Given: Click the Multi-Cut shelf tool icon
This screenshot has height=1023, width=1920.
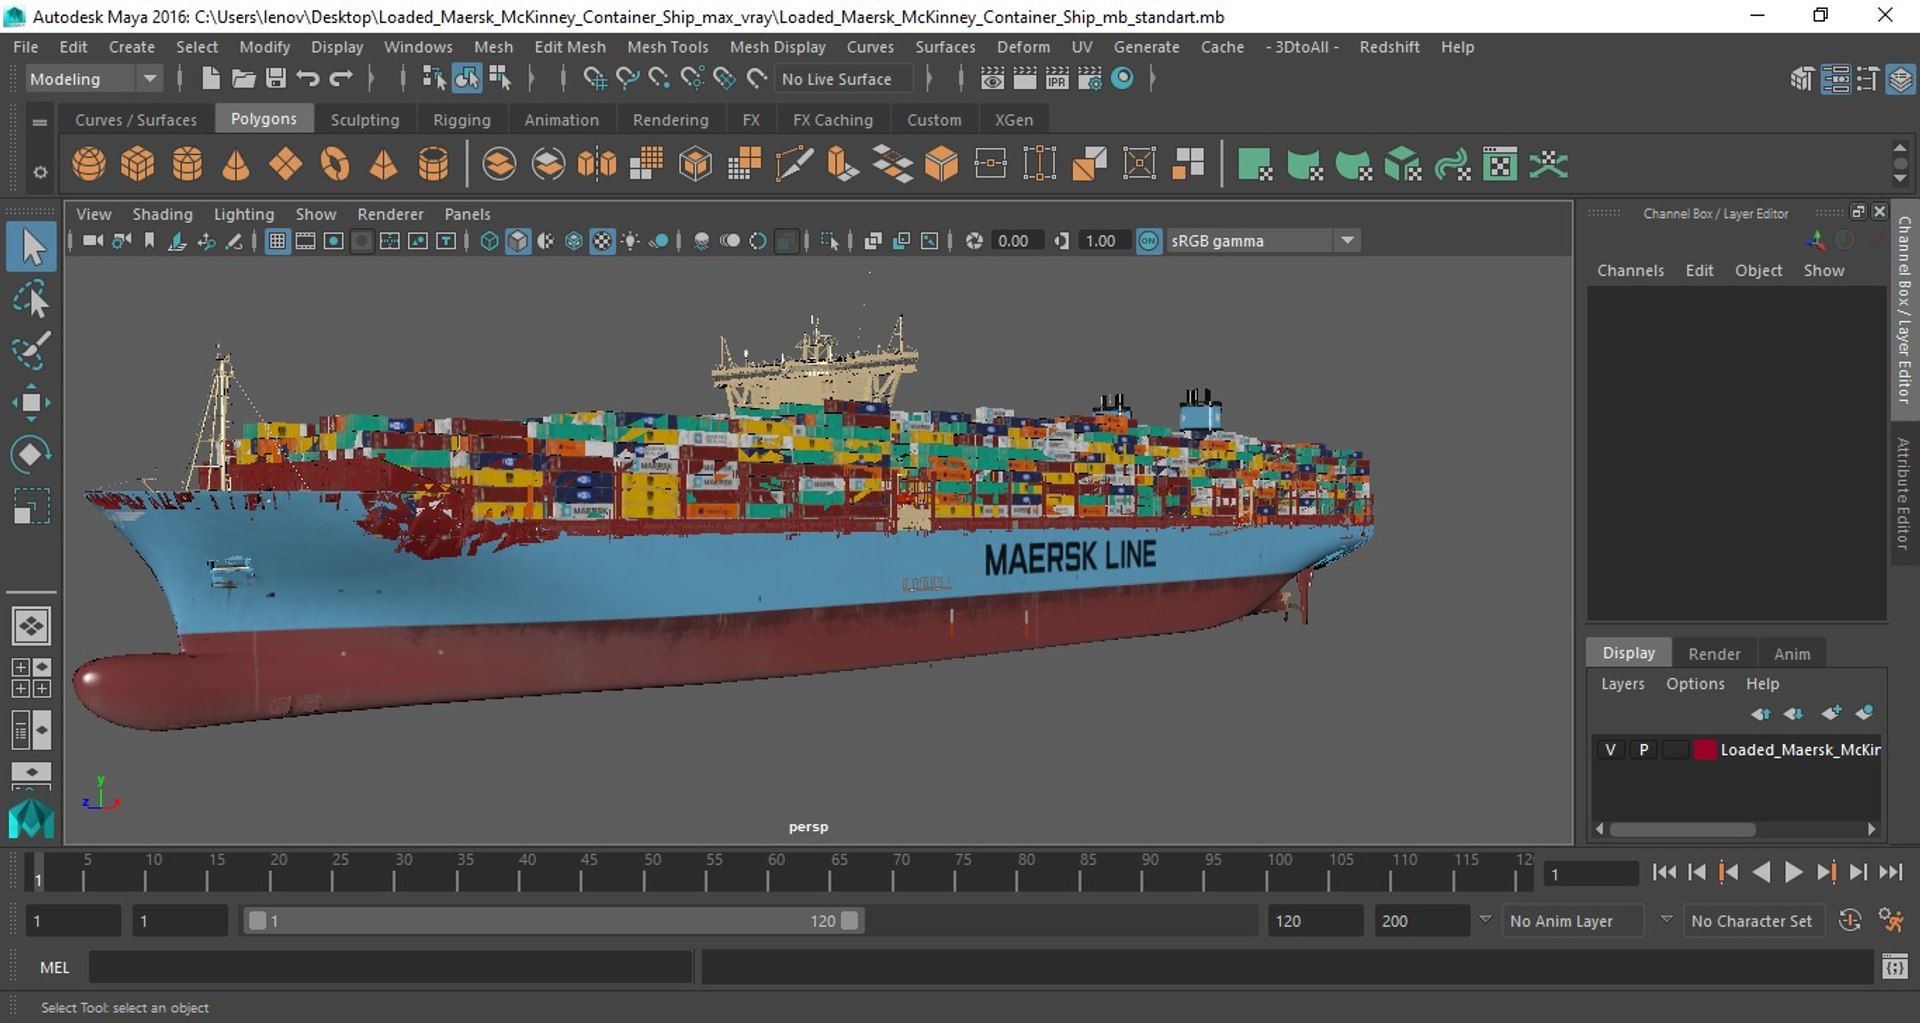Looking at the screenshot, I should [793, 164].
